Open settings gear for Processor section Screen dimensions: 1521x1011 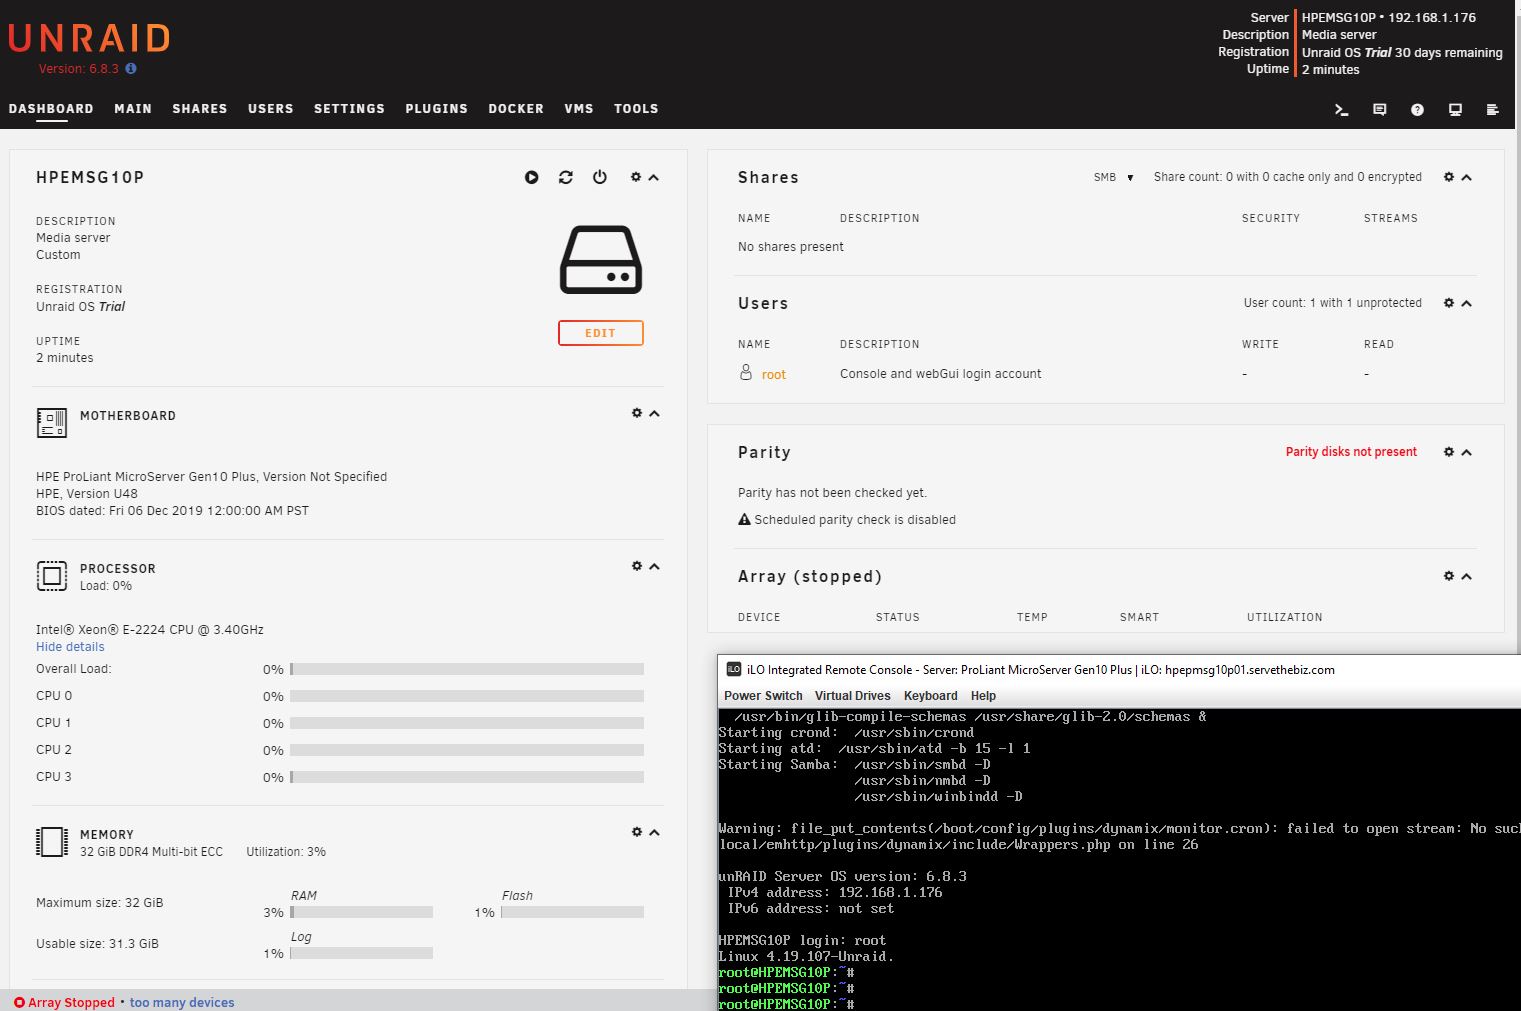636,566
